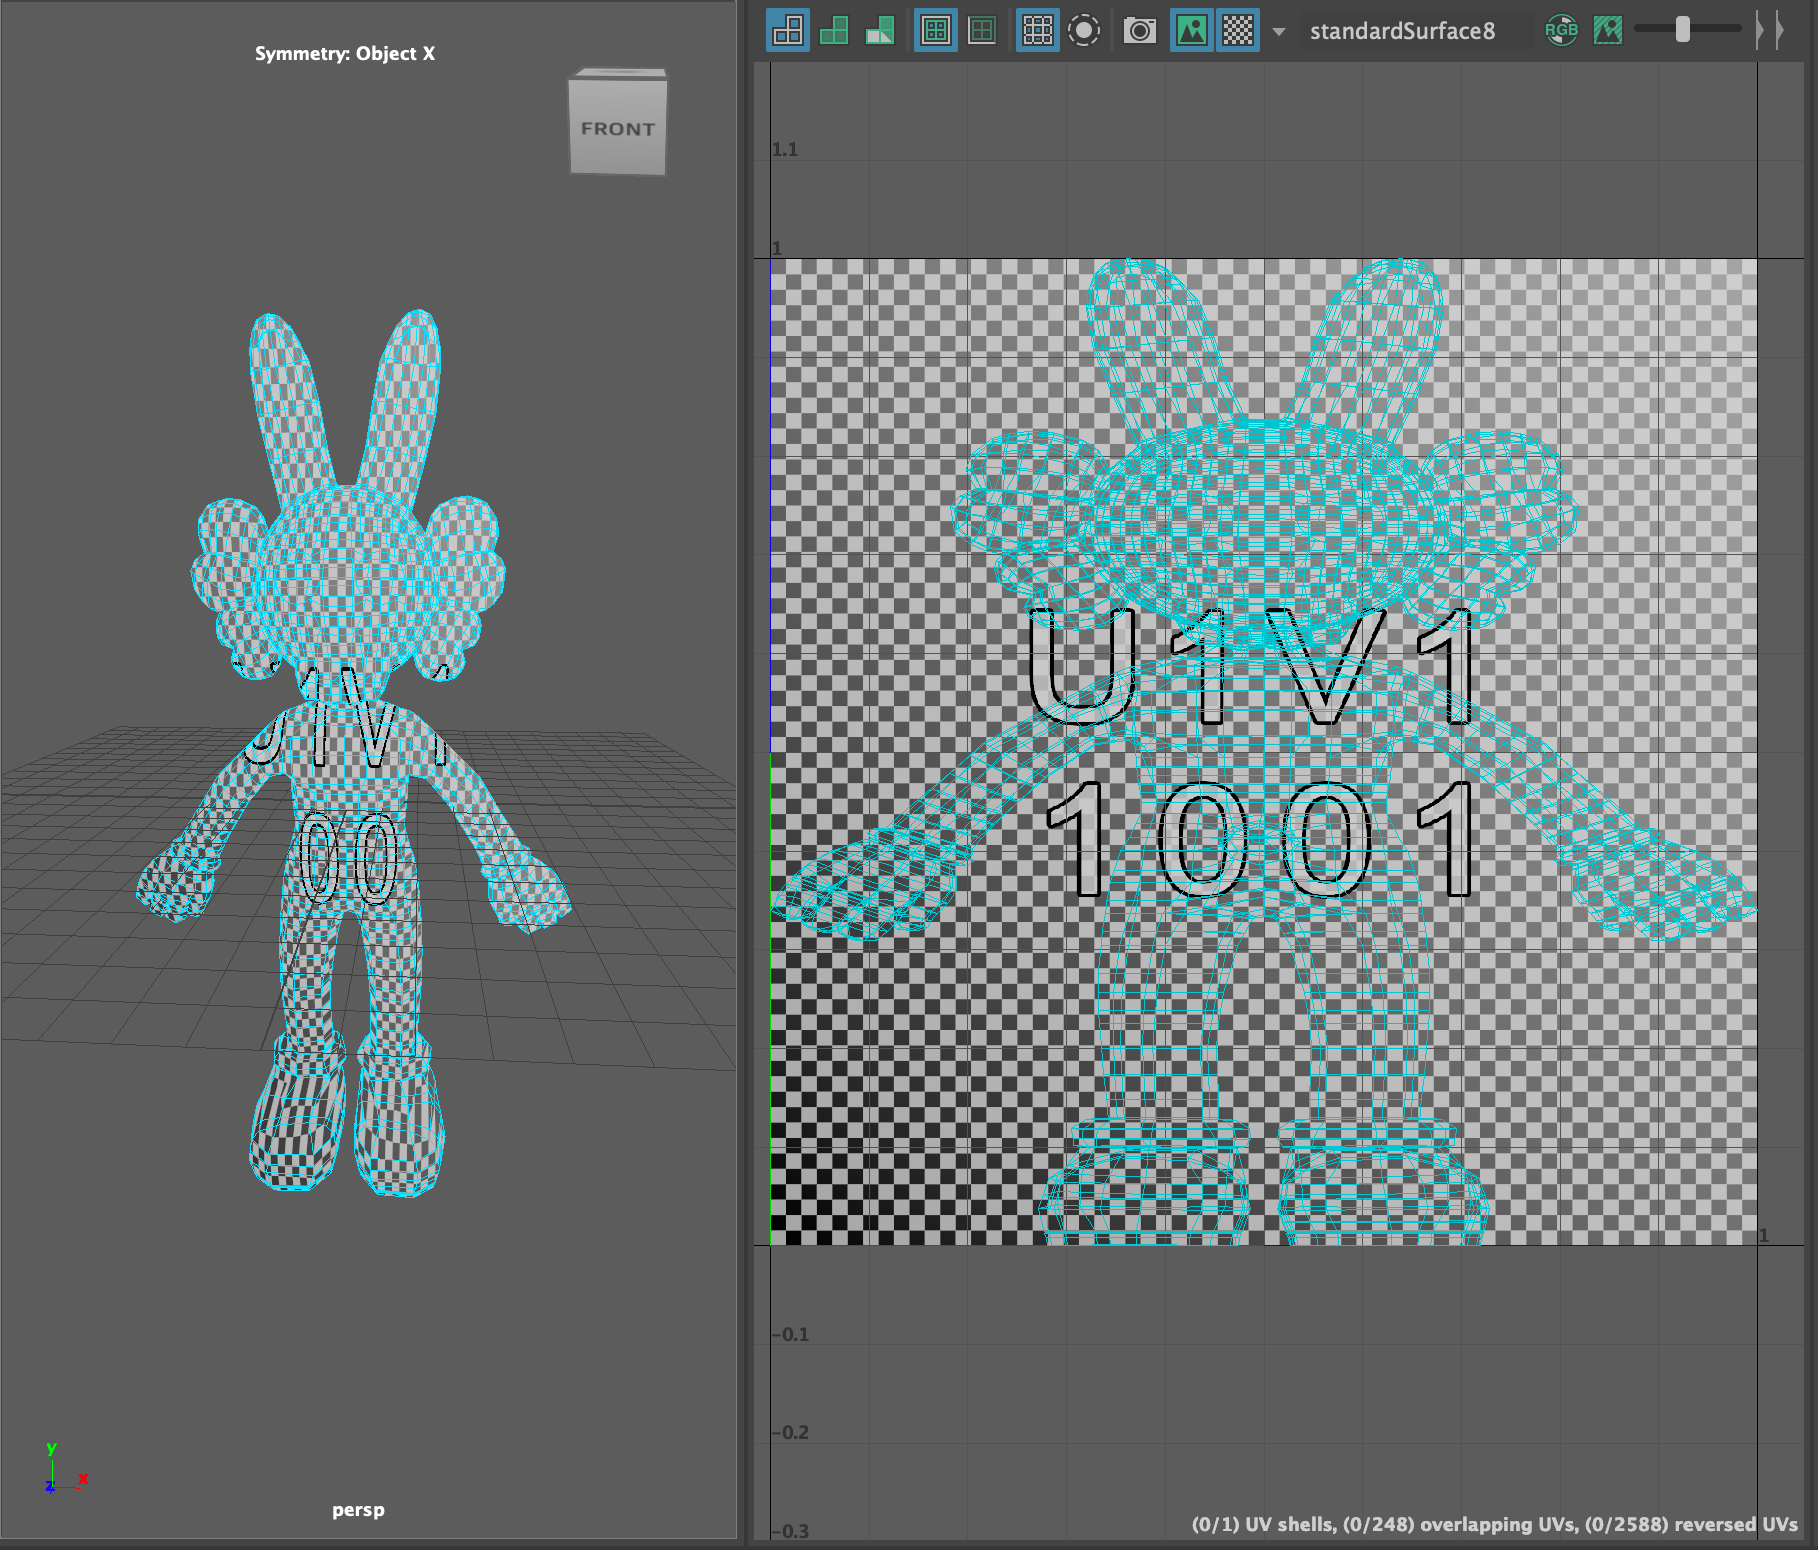Click the reversed UVs count text
The image size is (1818, 1550).
point(1691,1524)
